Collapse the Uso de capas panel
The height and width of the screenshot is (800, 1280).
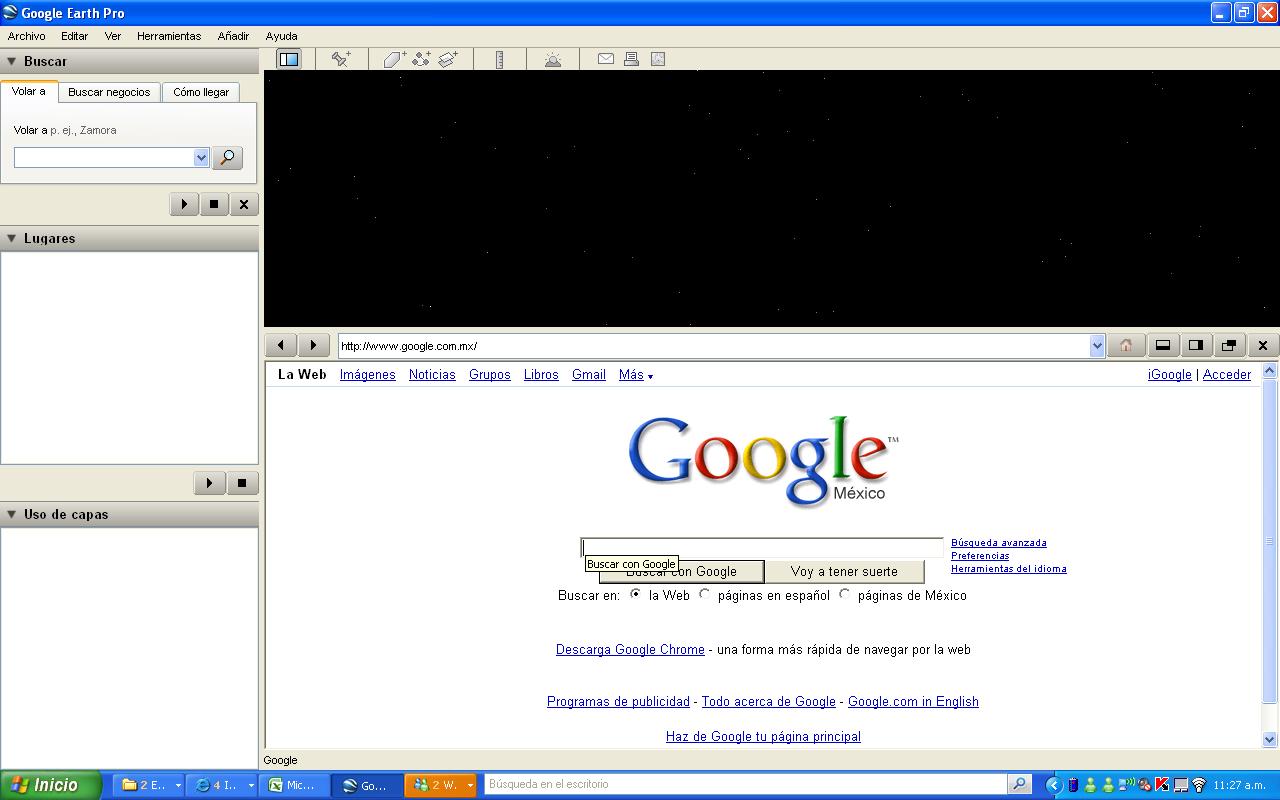pos(12,514)
